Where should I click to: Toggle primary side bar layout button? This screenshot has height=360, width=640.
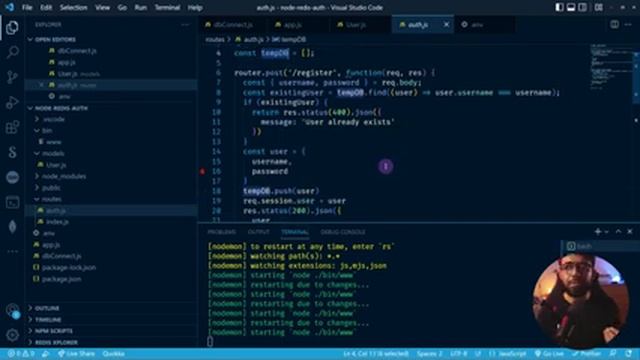[559, 7]
